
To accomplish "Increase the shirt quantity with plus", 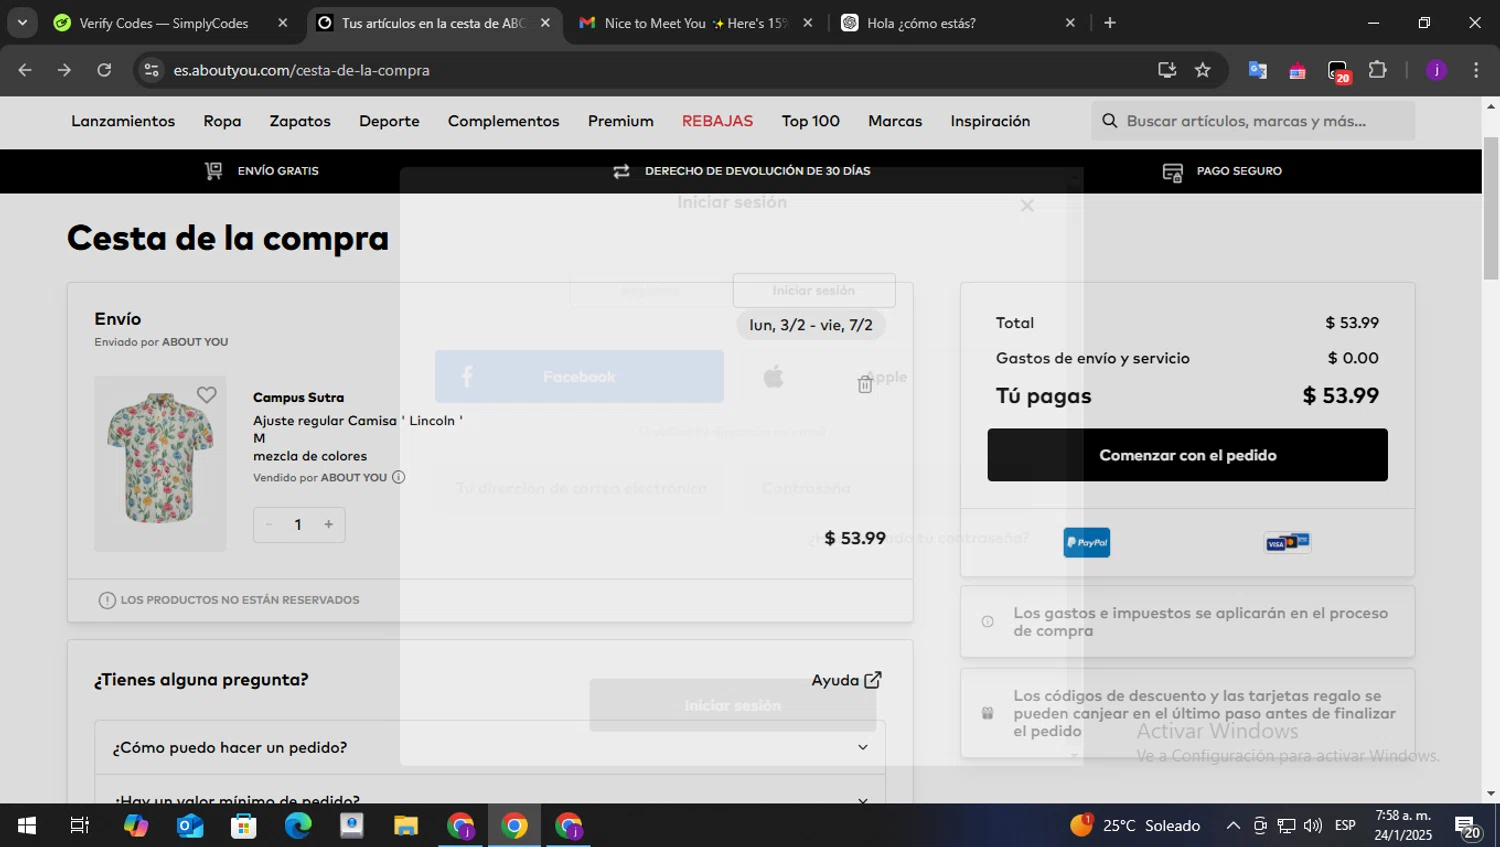I will 328,524.
